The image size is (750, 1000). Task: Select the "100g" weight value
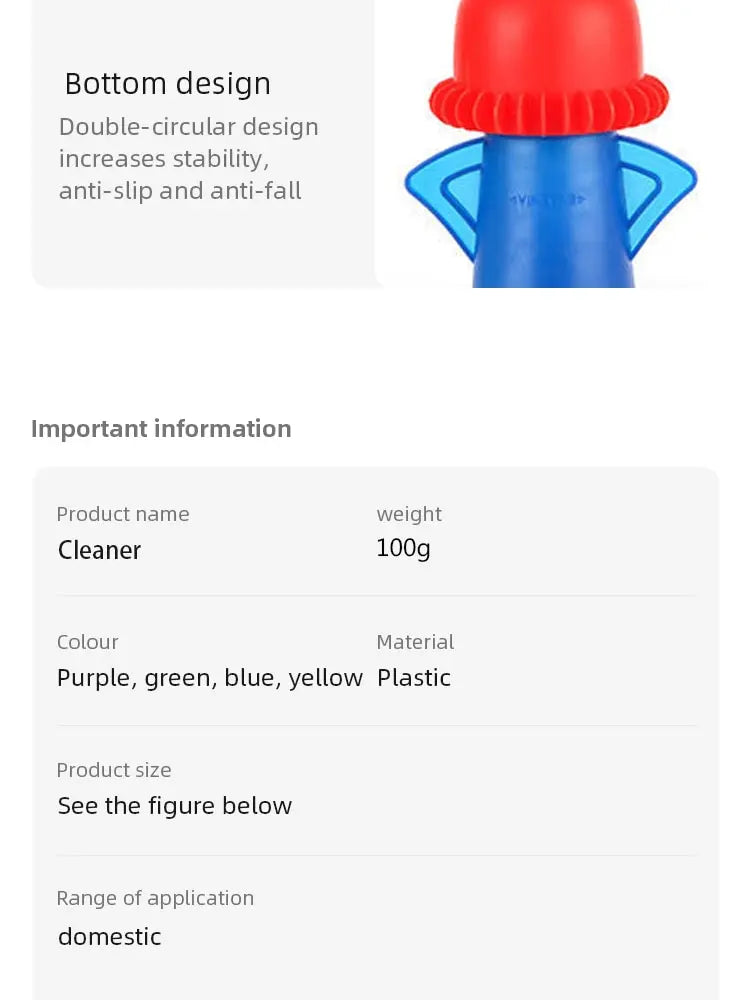point(403,548)
